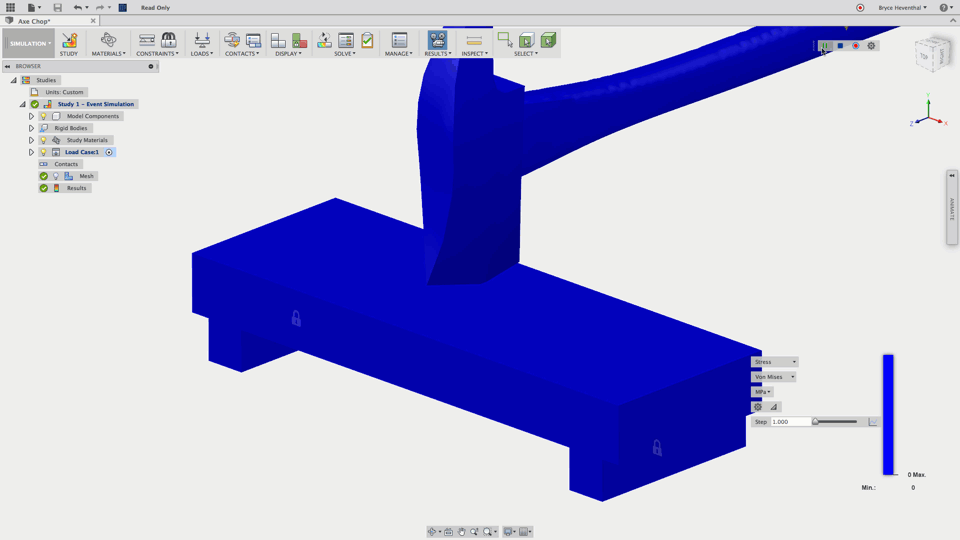Click the padlock constraint icon
This screenshot has height=540, width=960.
coord(168,40)
